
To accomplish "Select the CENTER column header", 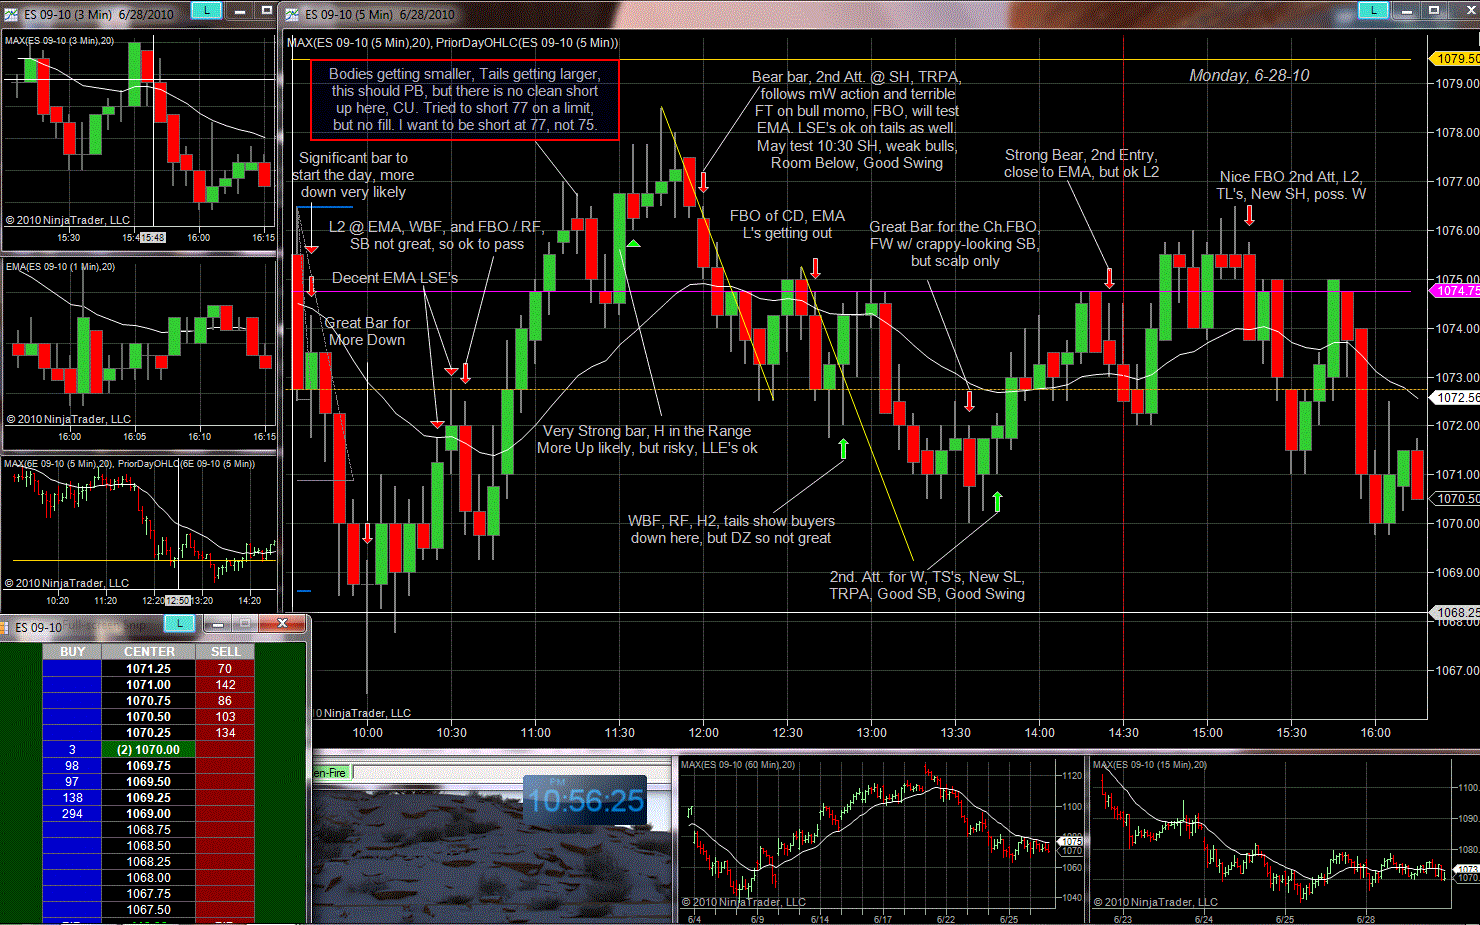I will 149,652.
